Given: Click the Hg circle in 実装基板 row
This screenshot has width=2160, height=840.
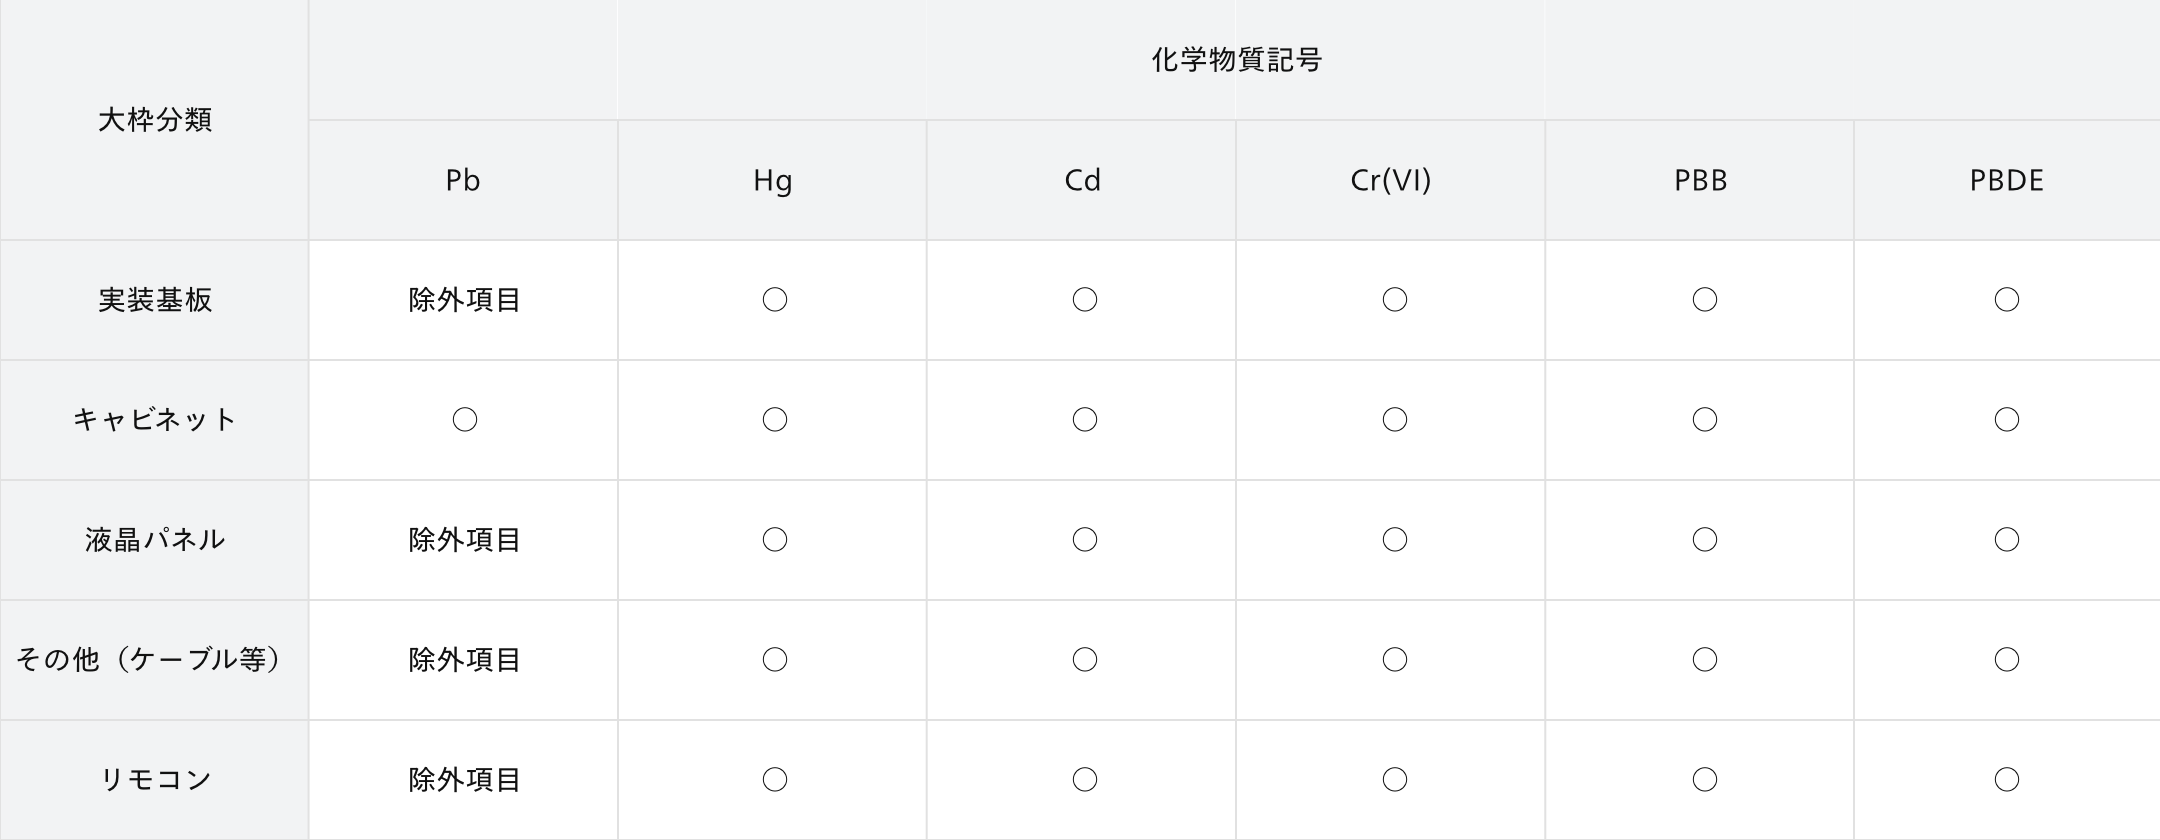Looking at the screenshot, I should [775, 300].
